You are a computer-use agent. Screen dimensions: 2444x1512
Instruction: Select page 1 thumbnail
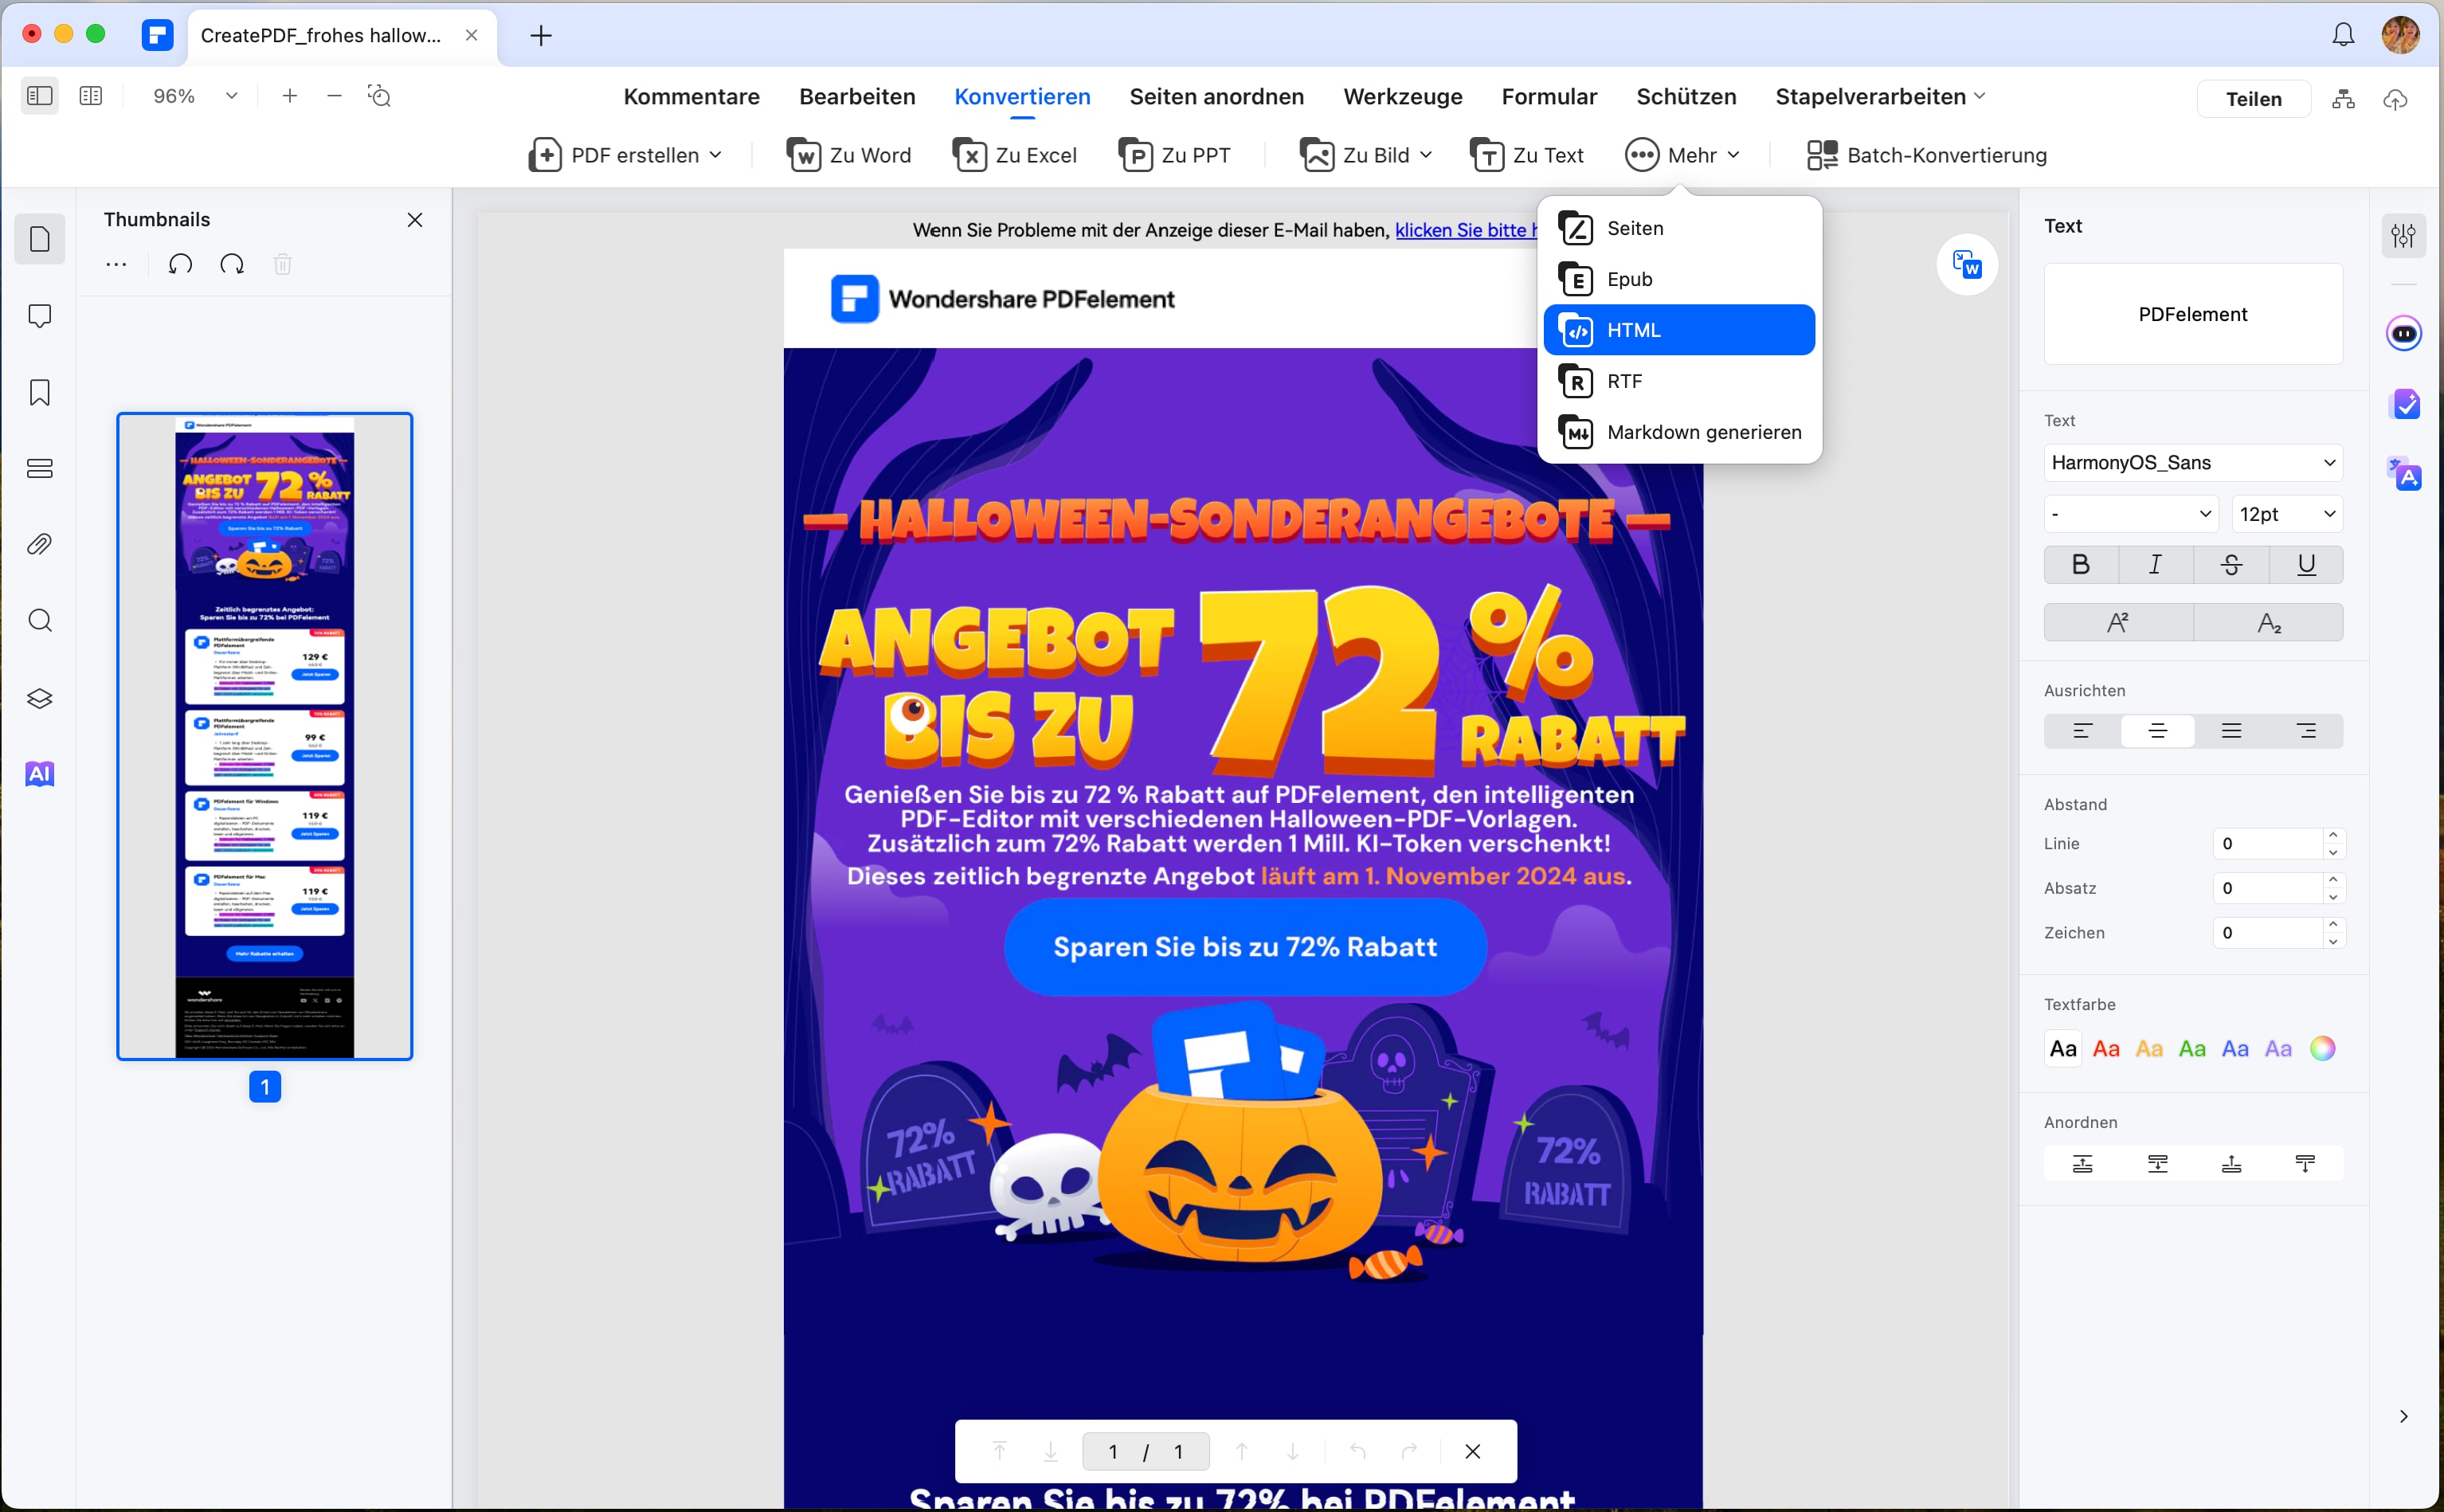point(265,736)
